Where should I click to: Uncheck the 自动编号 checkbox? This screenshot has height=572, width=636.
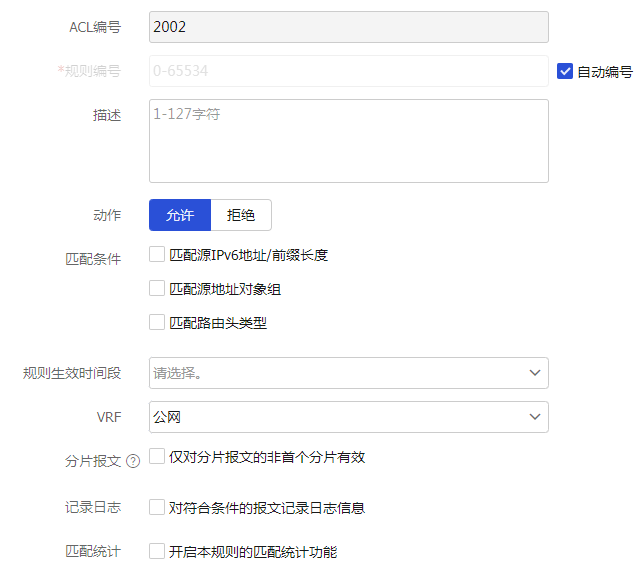(565, 72)
